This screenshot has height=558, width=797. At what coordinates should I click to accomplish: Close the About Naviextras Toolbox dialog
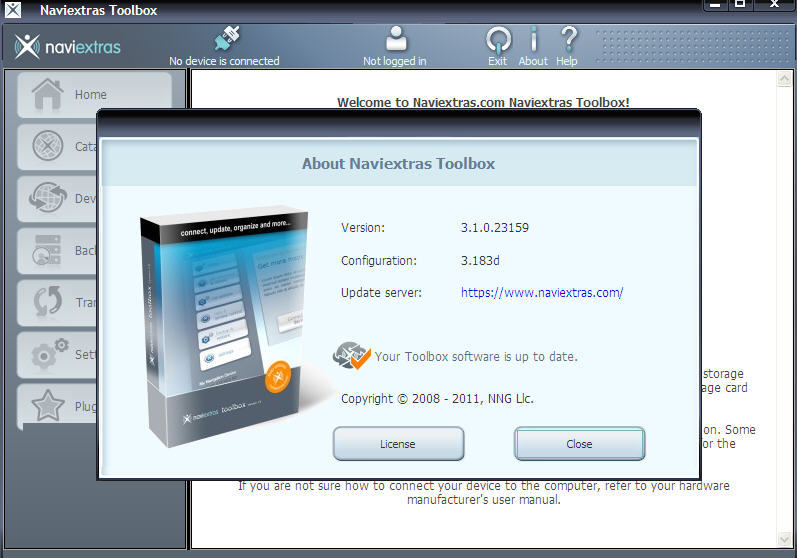(579, 444)
